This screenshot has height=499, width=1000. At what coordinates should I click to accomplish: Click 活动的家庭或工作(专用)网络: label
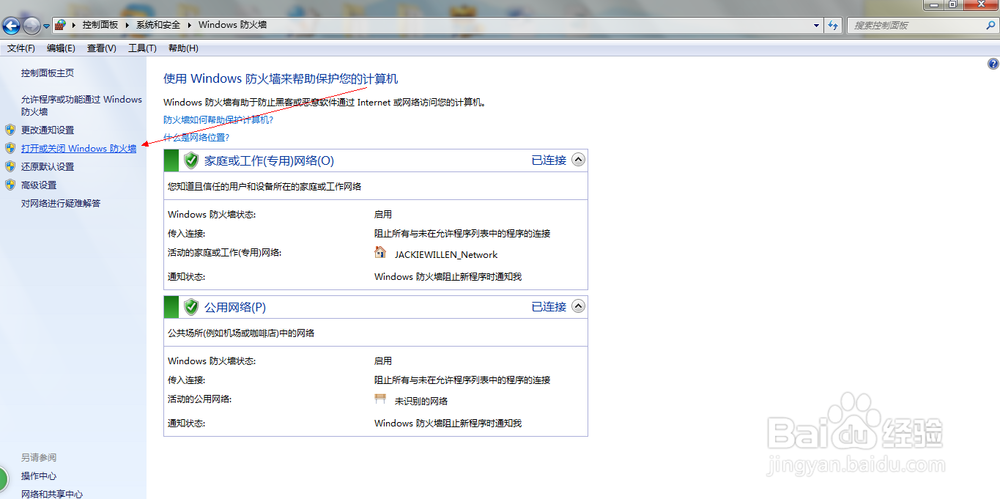tap(224, 252)
